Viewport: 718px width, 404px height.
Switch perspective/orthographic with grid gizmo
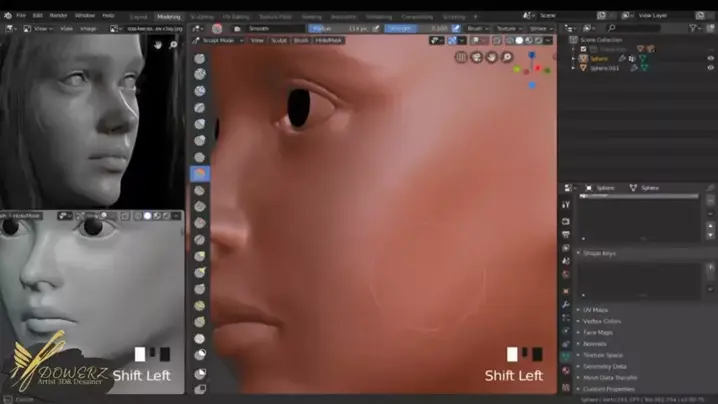point(461,57)
